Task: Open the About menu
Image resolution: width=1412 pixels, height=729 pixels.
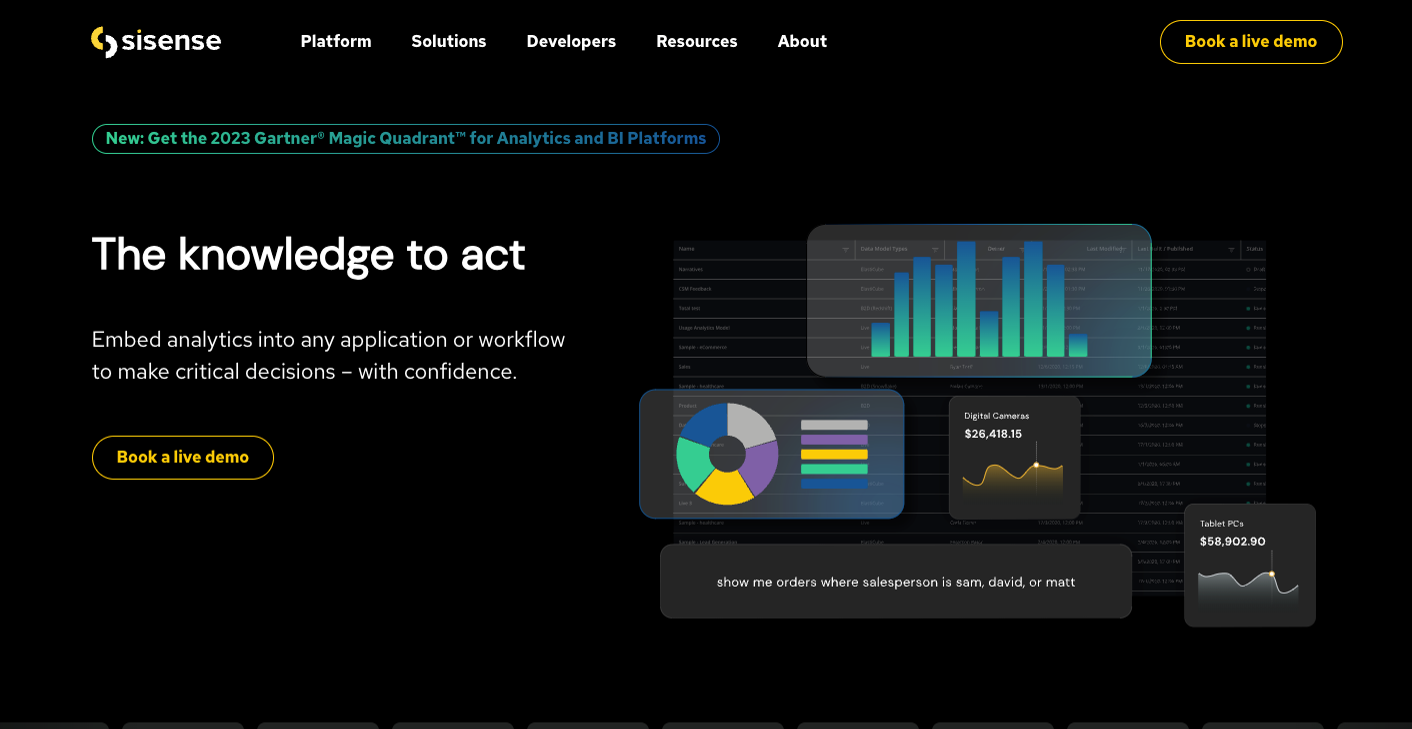Action: pyautogui.click(x=802, y=41)
